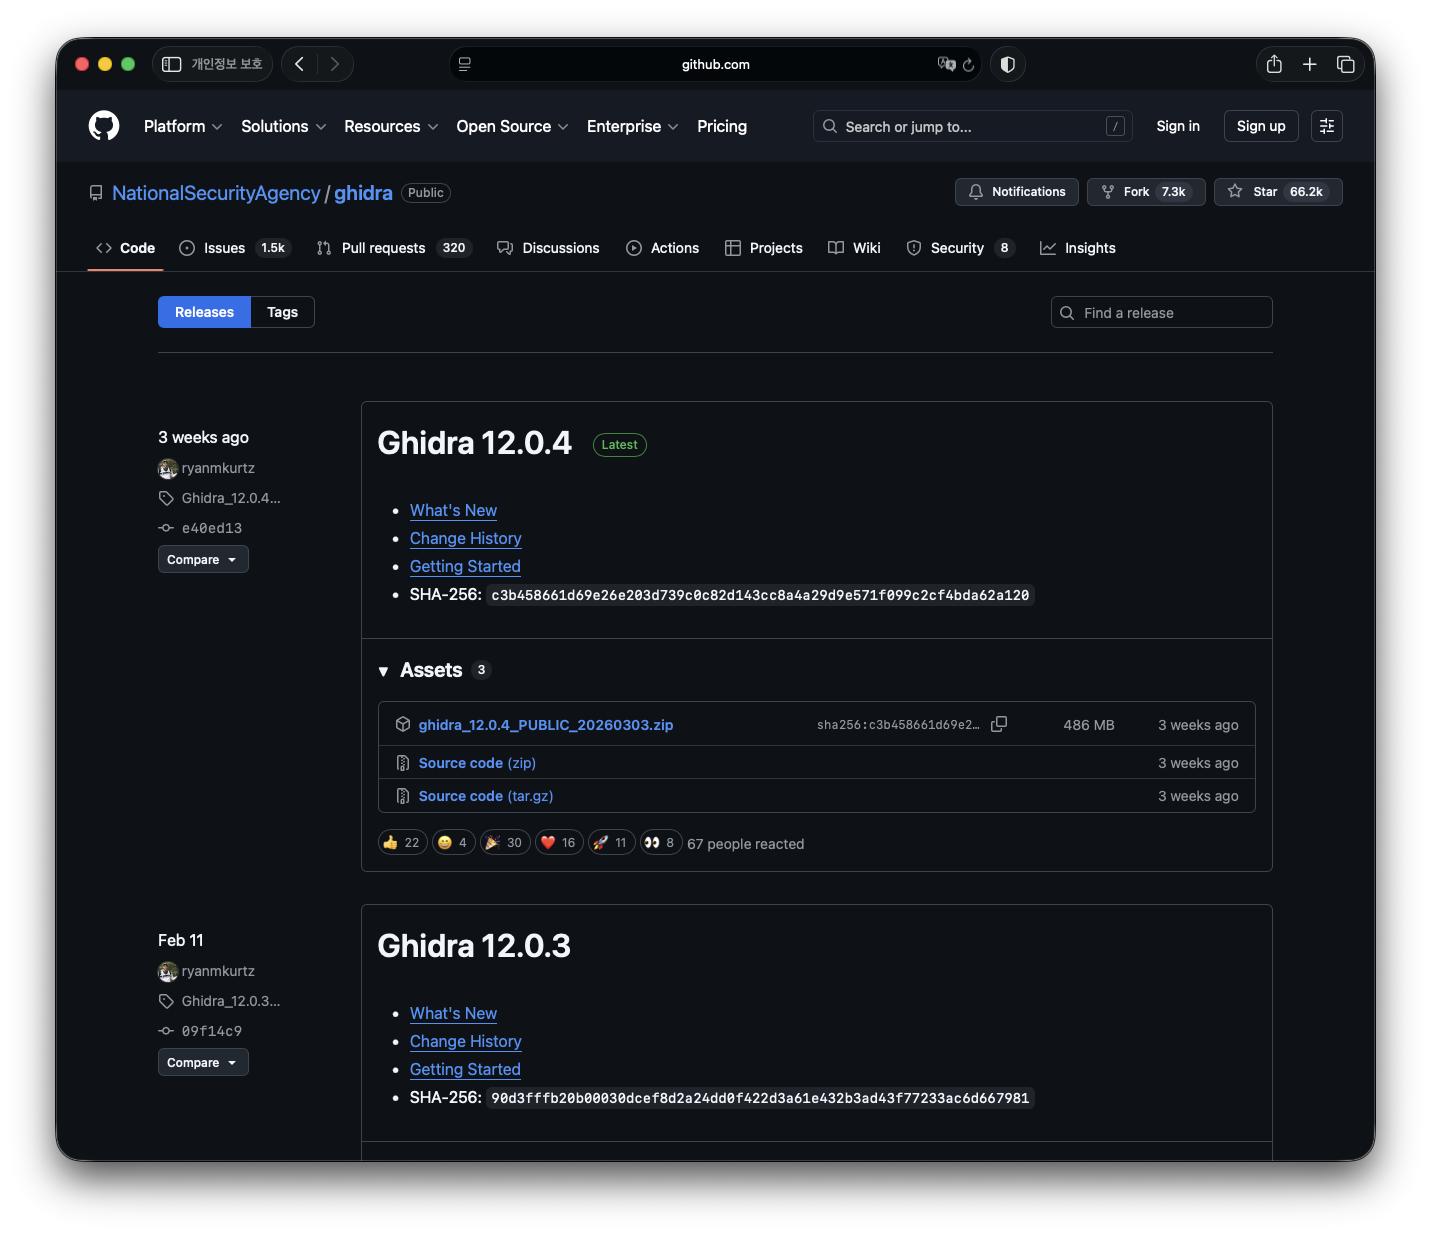The image size is (1431, 1235).
Task: Open Safari's tab overview icon
Action: pyautogui.click(x=1346, y=64)
